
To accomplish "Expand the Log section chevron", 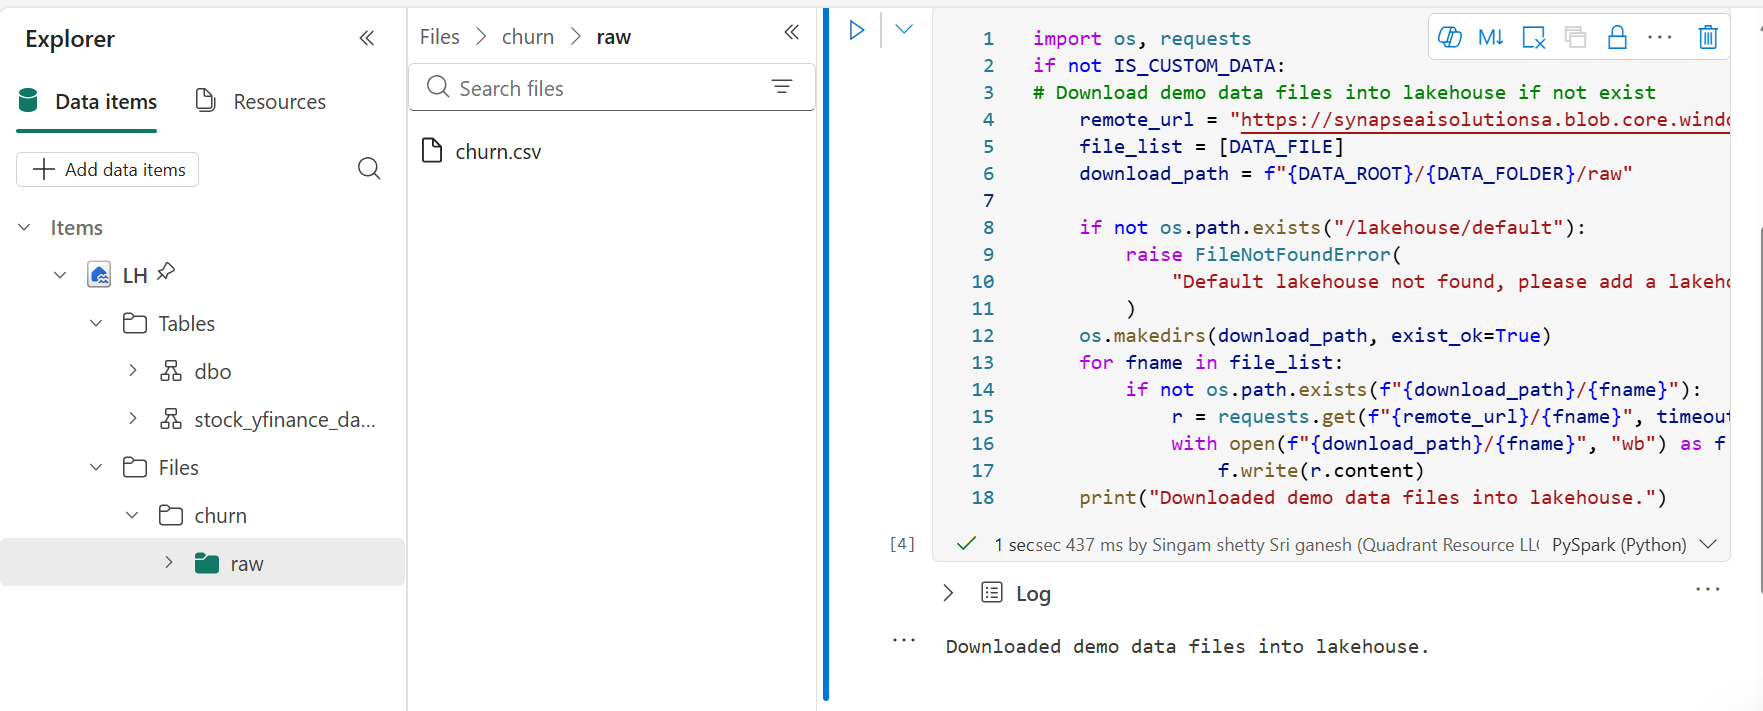I will 948,593.
